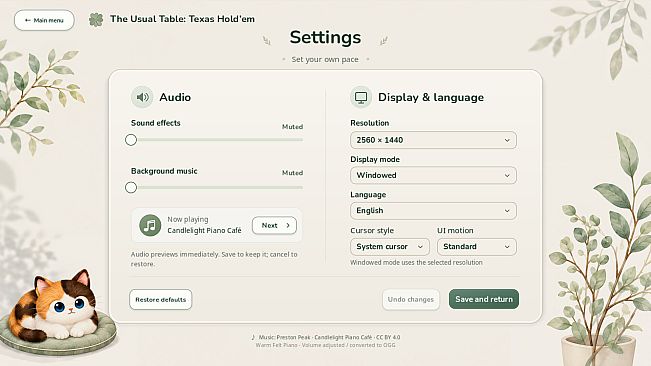
Task: Click the Sound effects slider track
Action: tap(217, 140)
